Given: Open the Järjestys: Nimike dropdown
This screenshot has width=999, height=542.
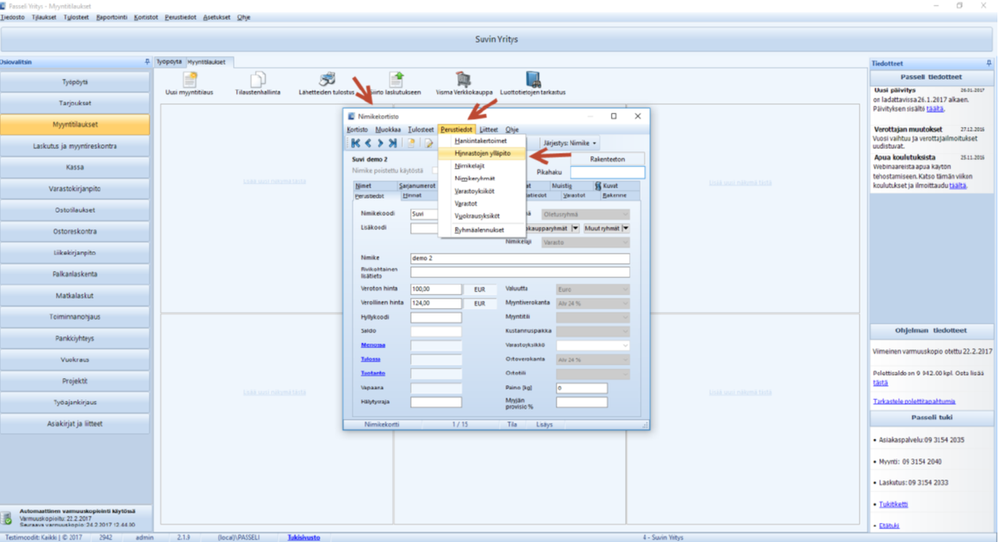Looking at the screenshot, I should pyautogui.click(x=570, y=143).
